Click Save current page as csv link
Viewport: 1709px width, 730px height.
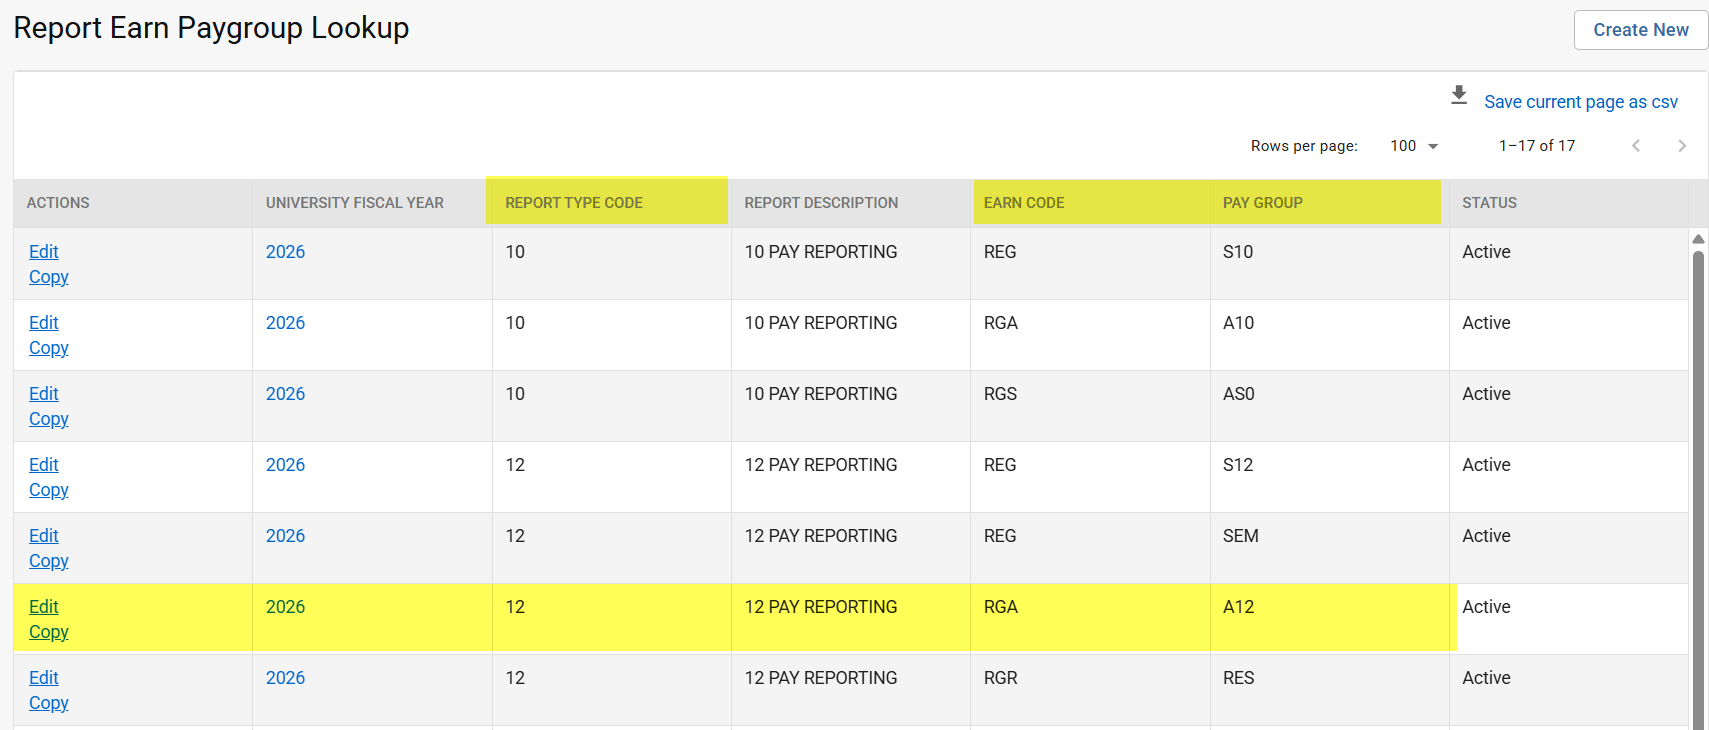(1580, 102)
